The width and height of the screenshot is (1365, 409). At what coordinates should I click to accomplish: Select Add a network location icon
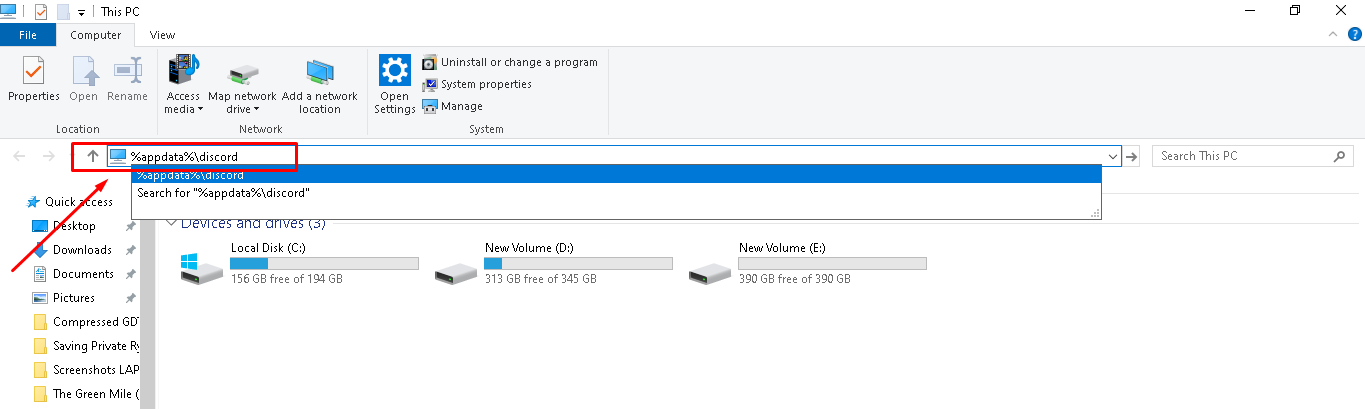tap(320, 71)
